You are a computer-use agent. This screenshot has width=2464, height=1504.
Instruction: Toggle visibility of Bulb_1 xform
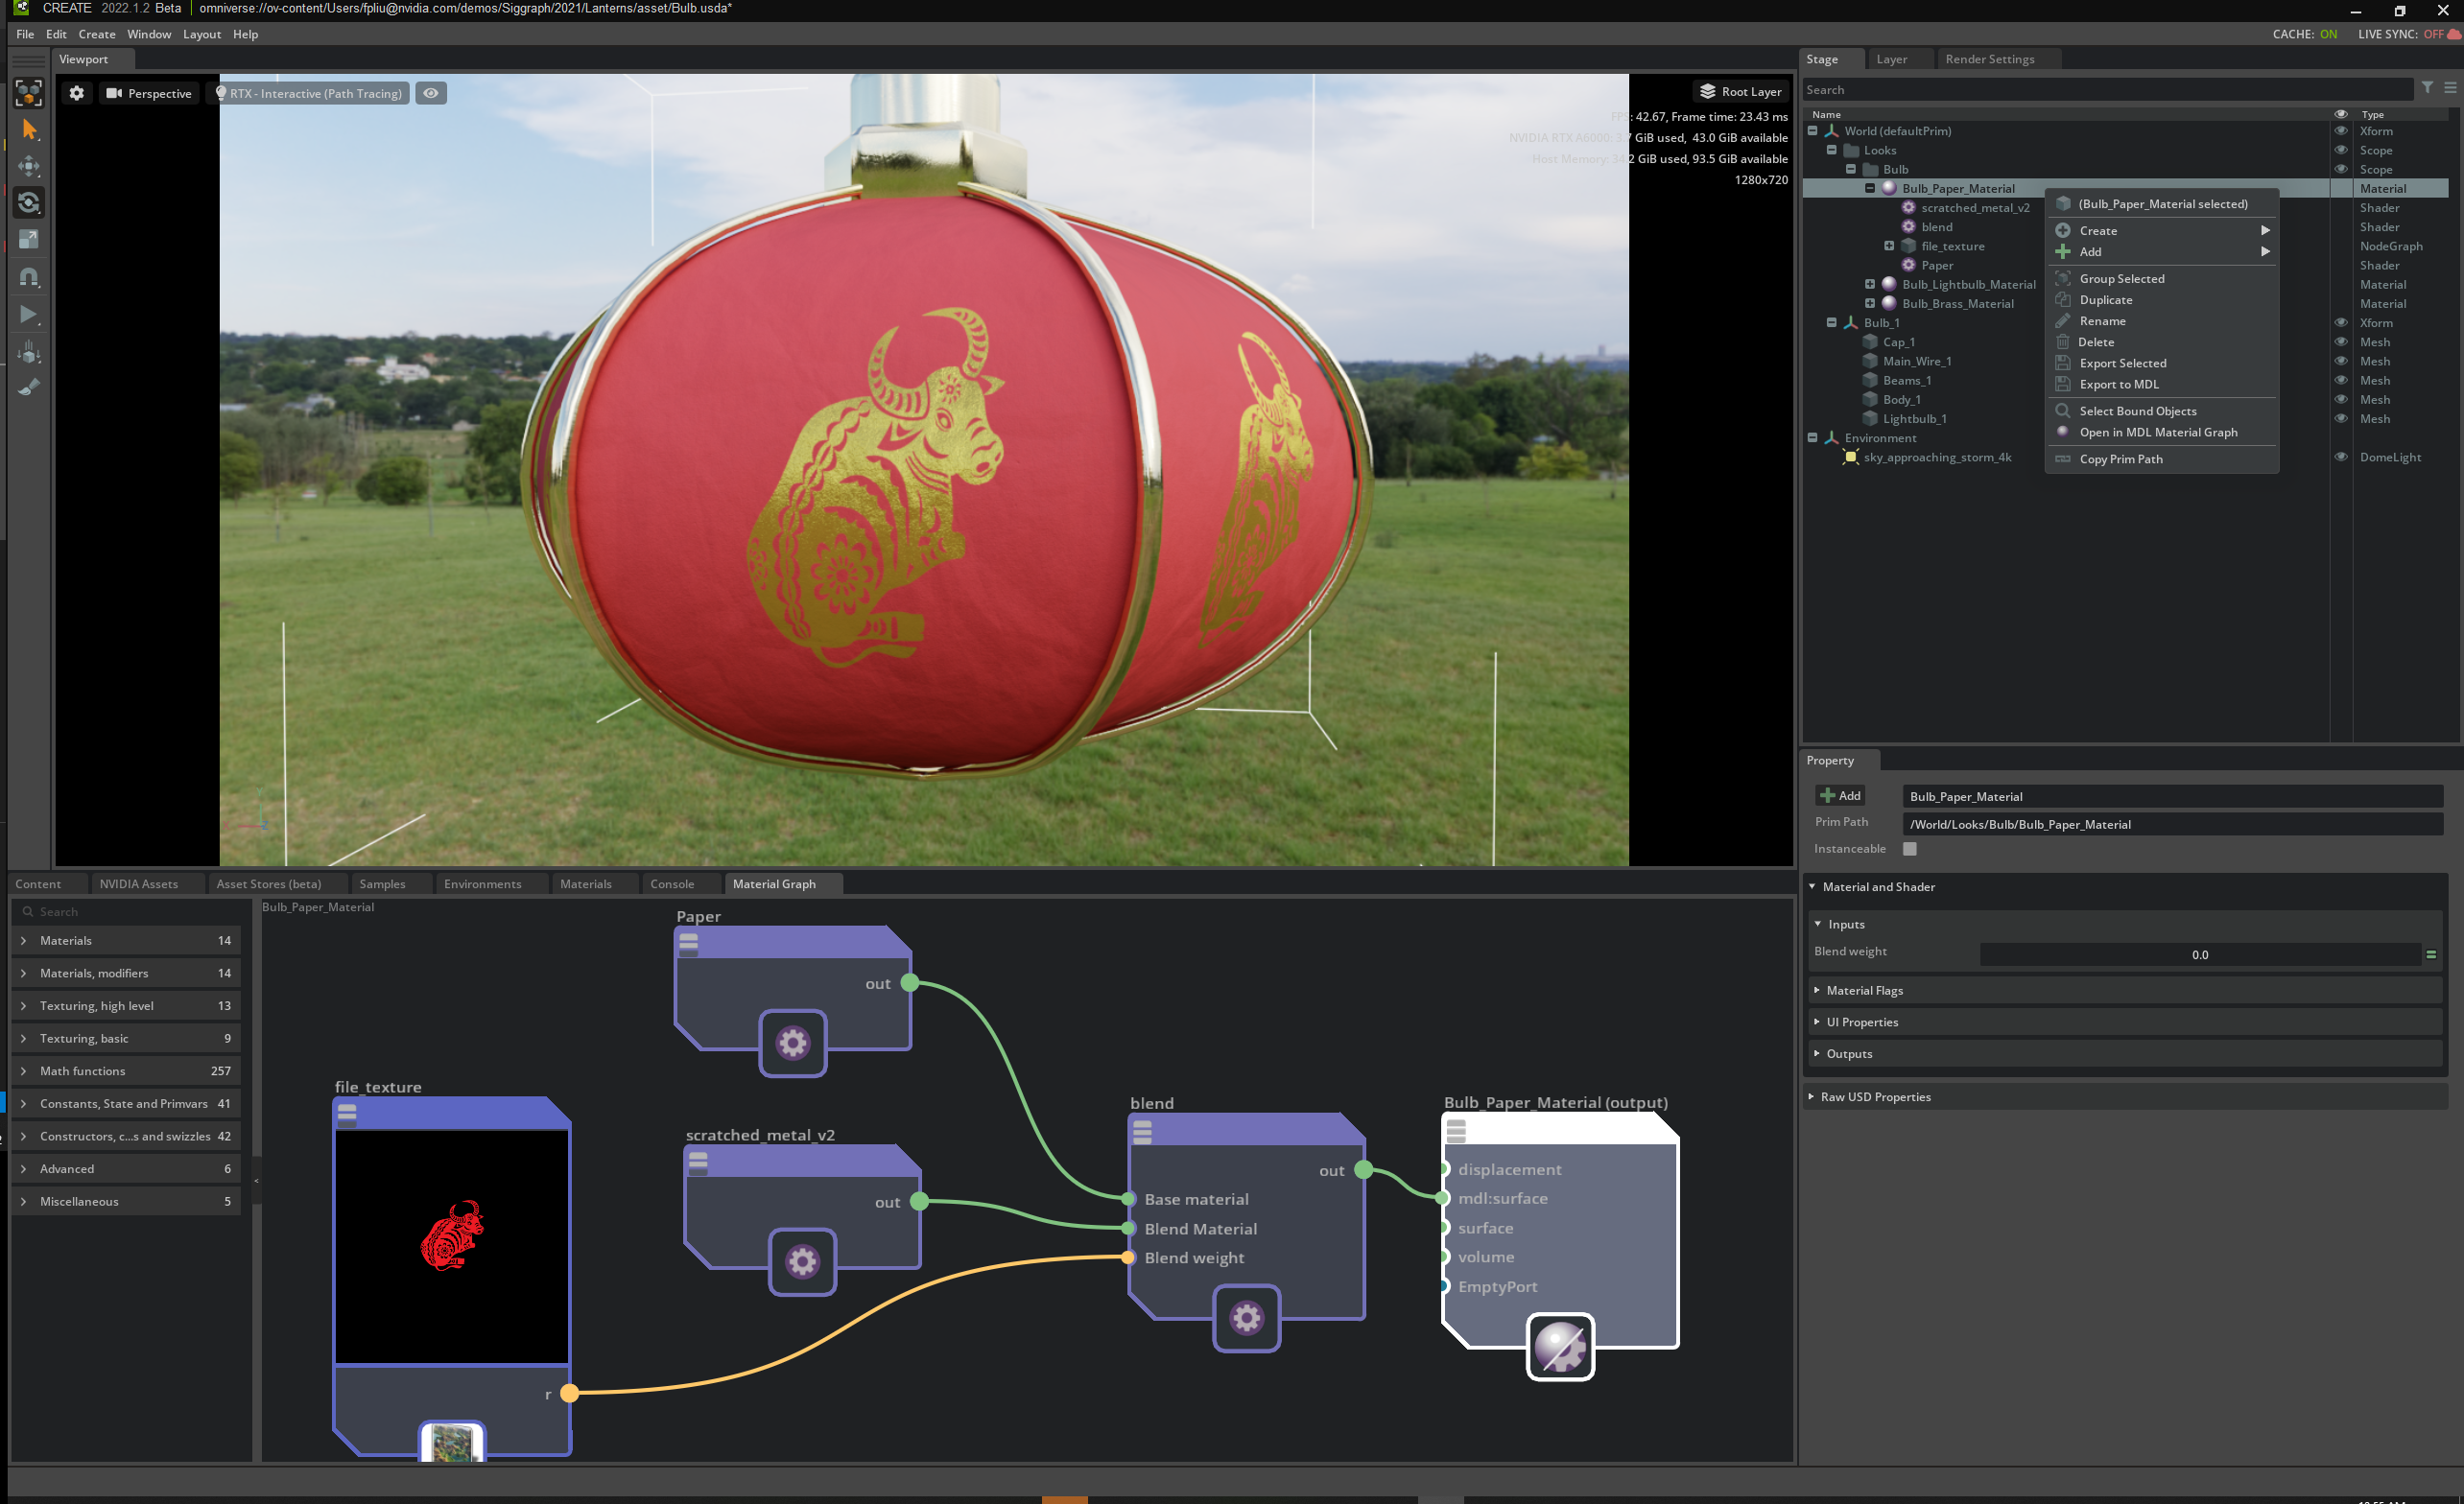click(x=2341, y=323)
